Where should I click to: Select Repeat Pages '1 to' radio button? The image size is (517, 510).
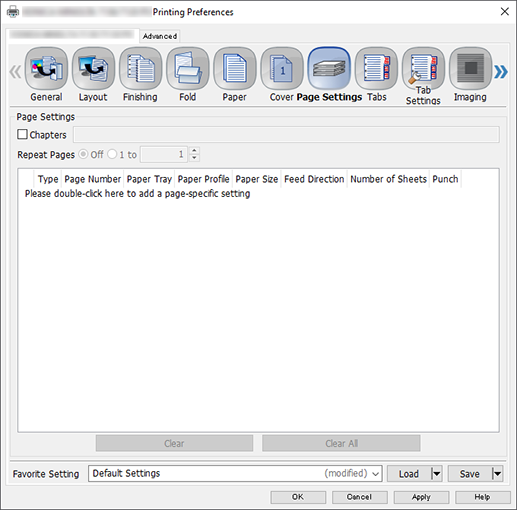tap(112, 154)
